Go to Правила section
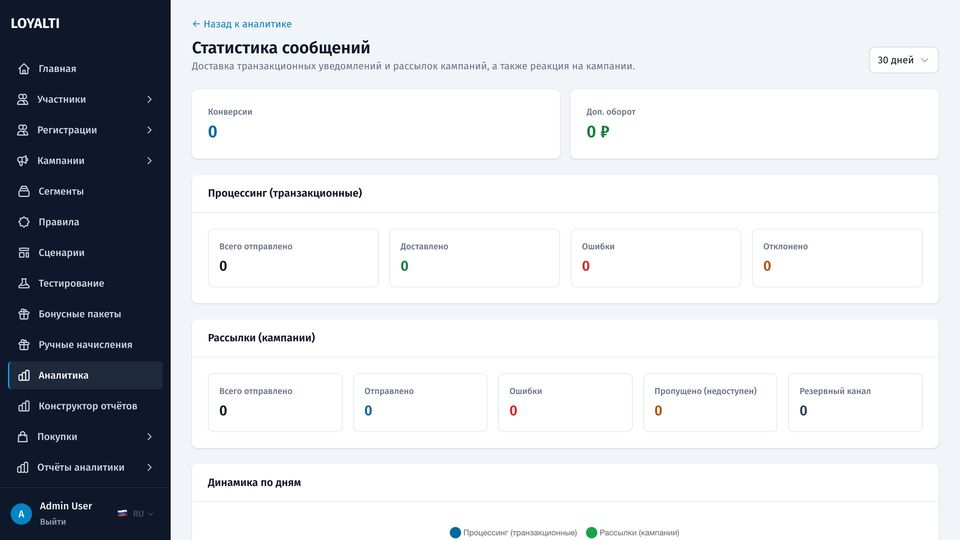Viewport: 960px width, 540px height. [x=85, y=222]
